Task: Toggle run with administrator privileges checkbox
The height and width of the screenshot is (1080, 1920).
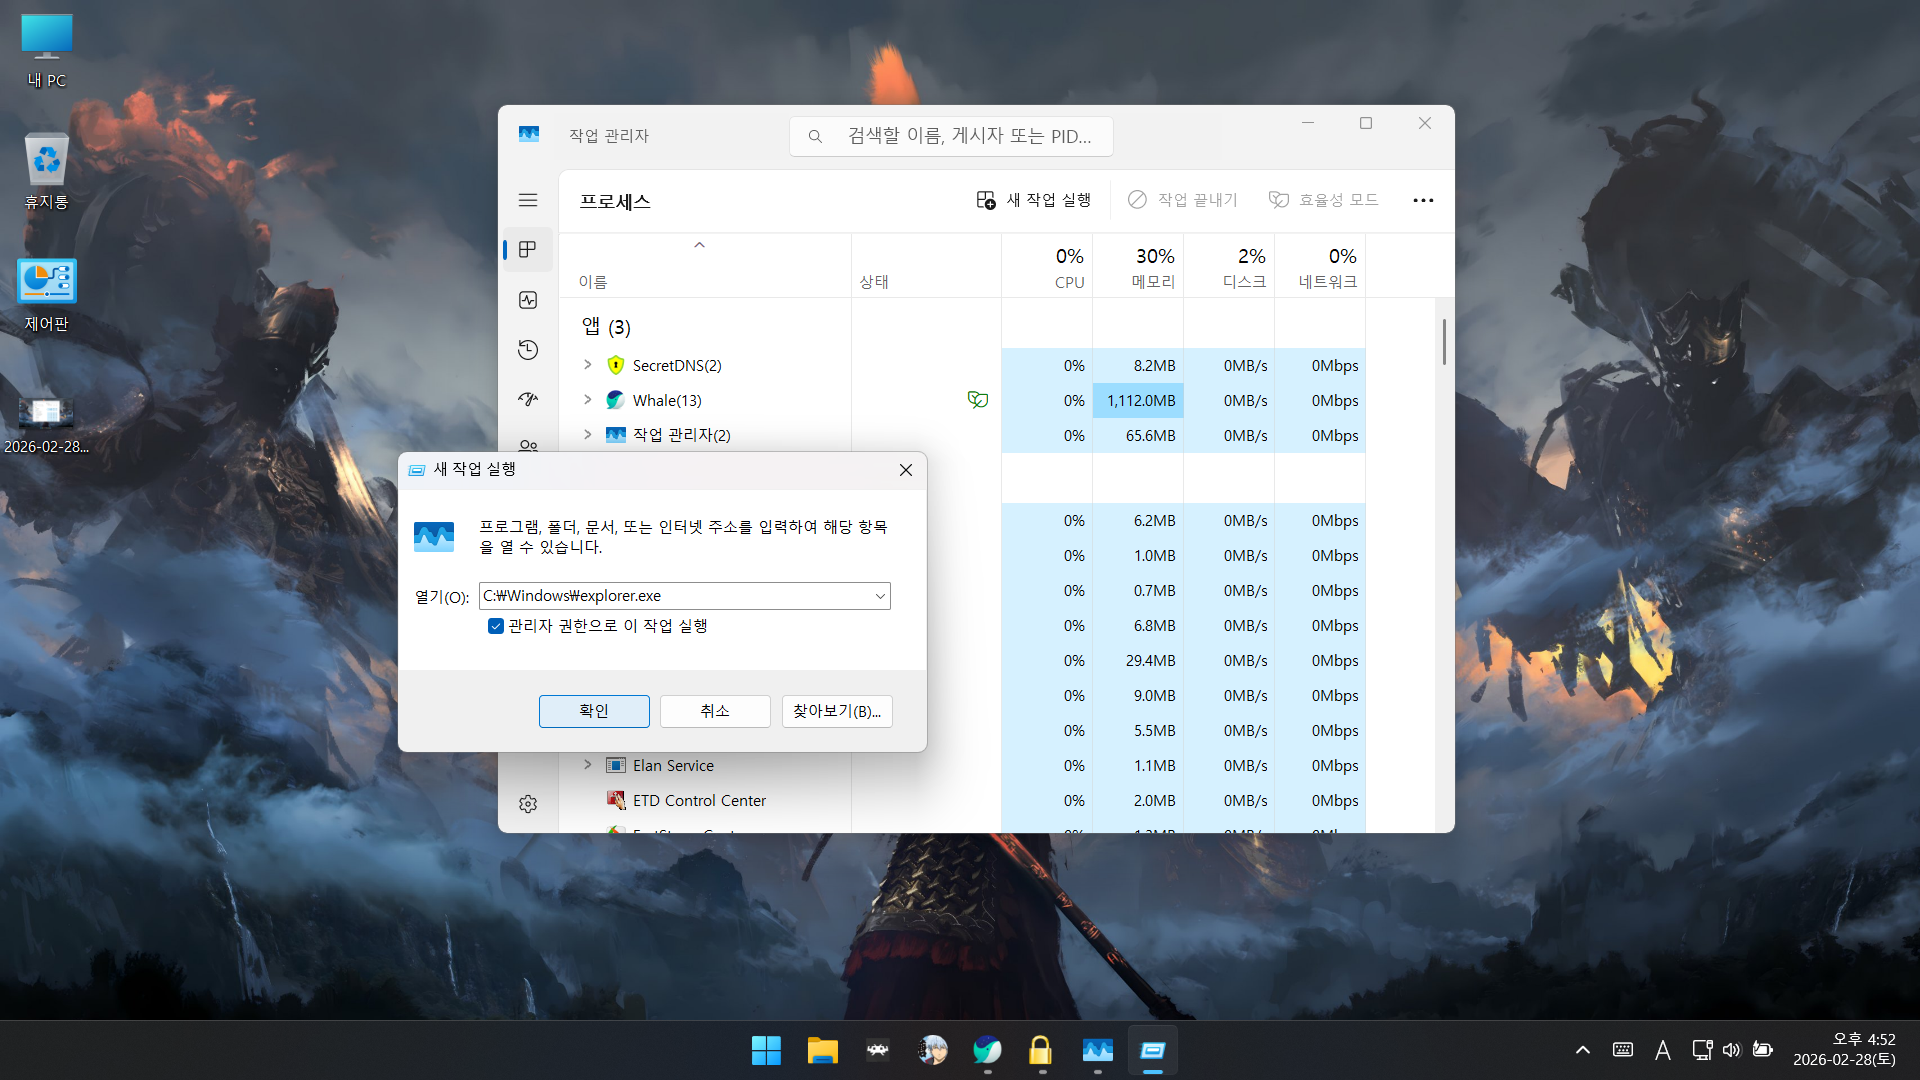Action: pos(496,626)
